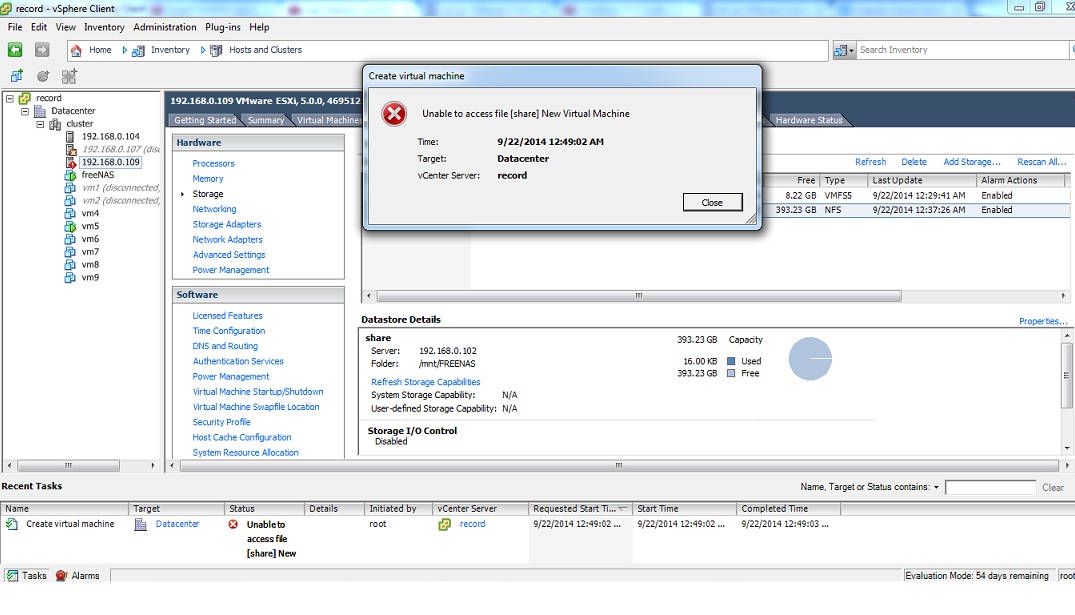Viewport: 1075px width, 615px height.
Task: Click the Search Inventory field
Action: (x=963, y=50)
